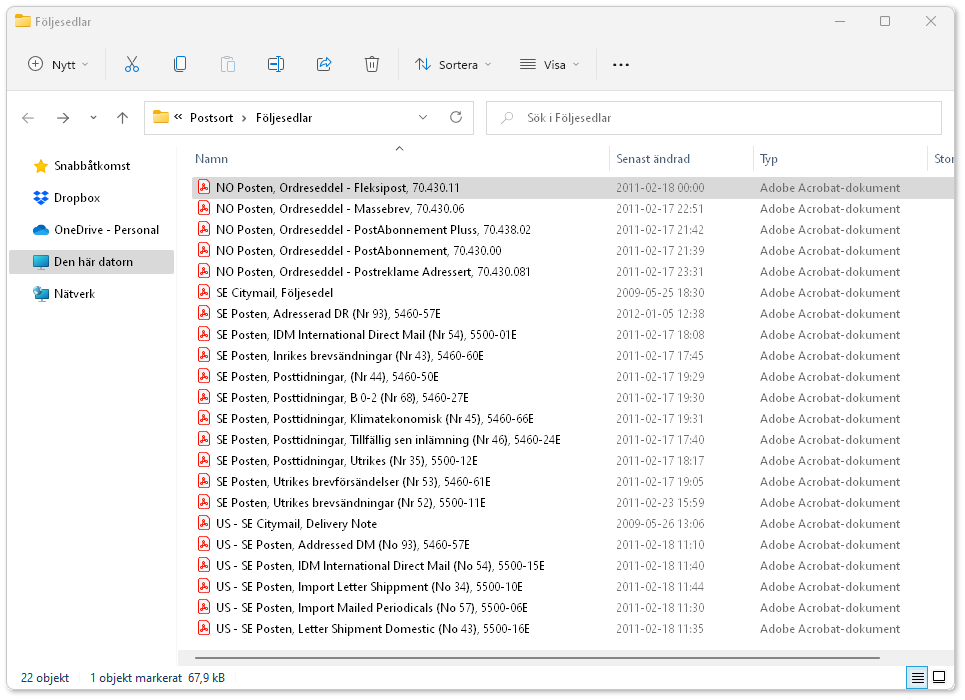Click PDF icon of US - SE Citymail Delivery Note
Viewport: 965px width, 700px height.
point(204,523)
